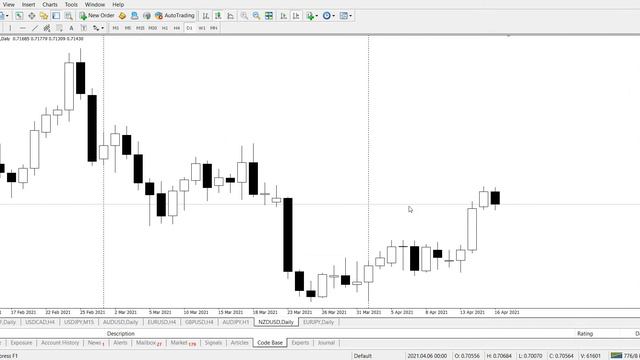
Task: Open the chart Templates icon
Action: tap(344, 16)
